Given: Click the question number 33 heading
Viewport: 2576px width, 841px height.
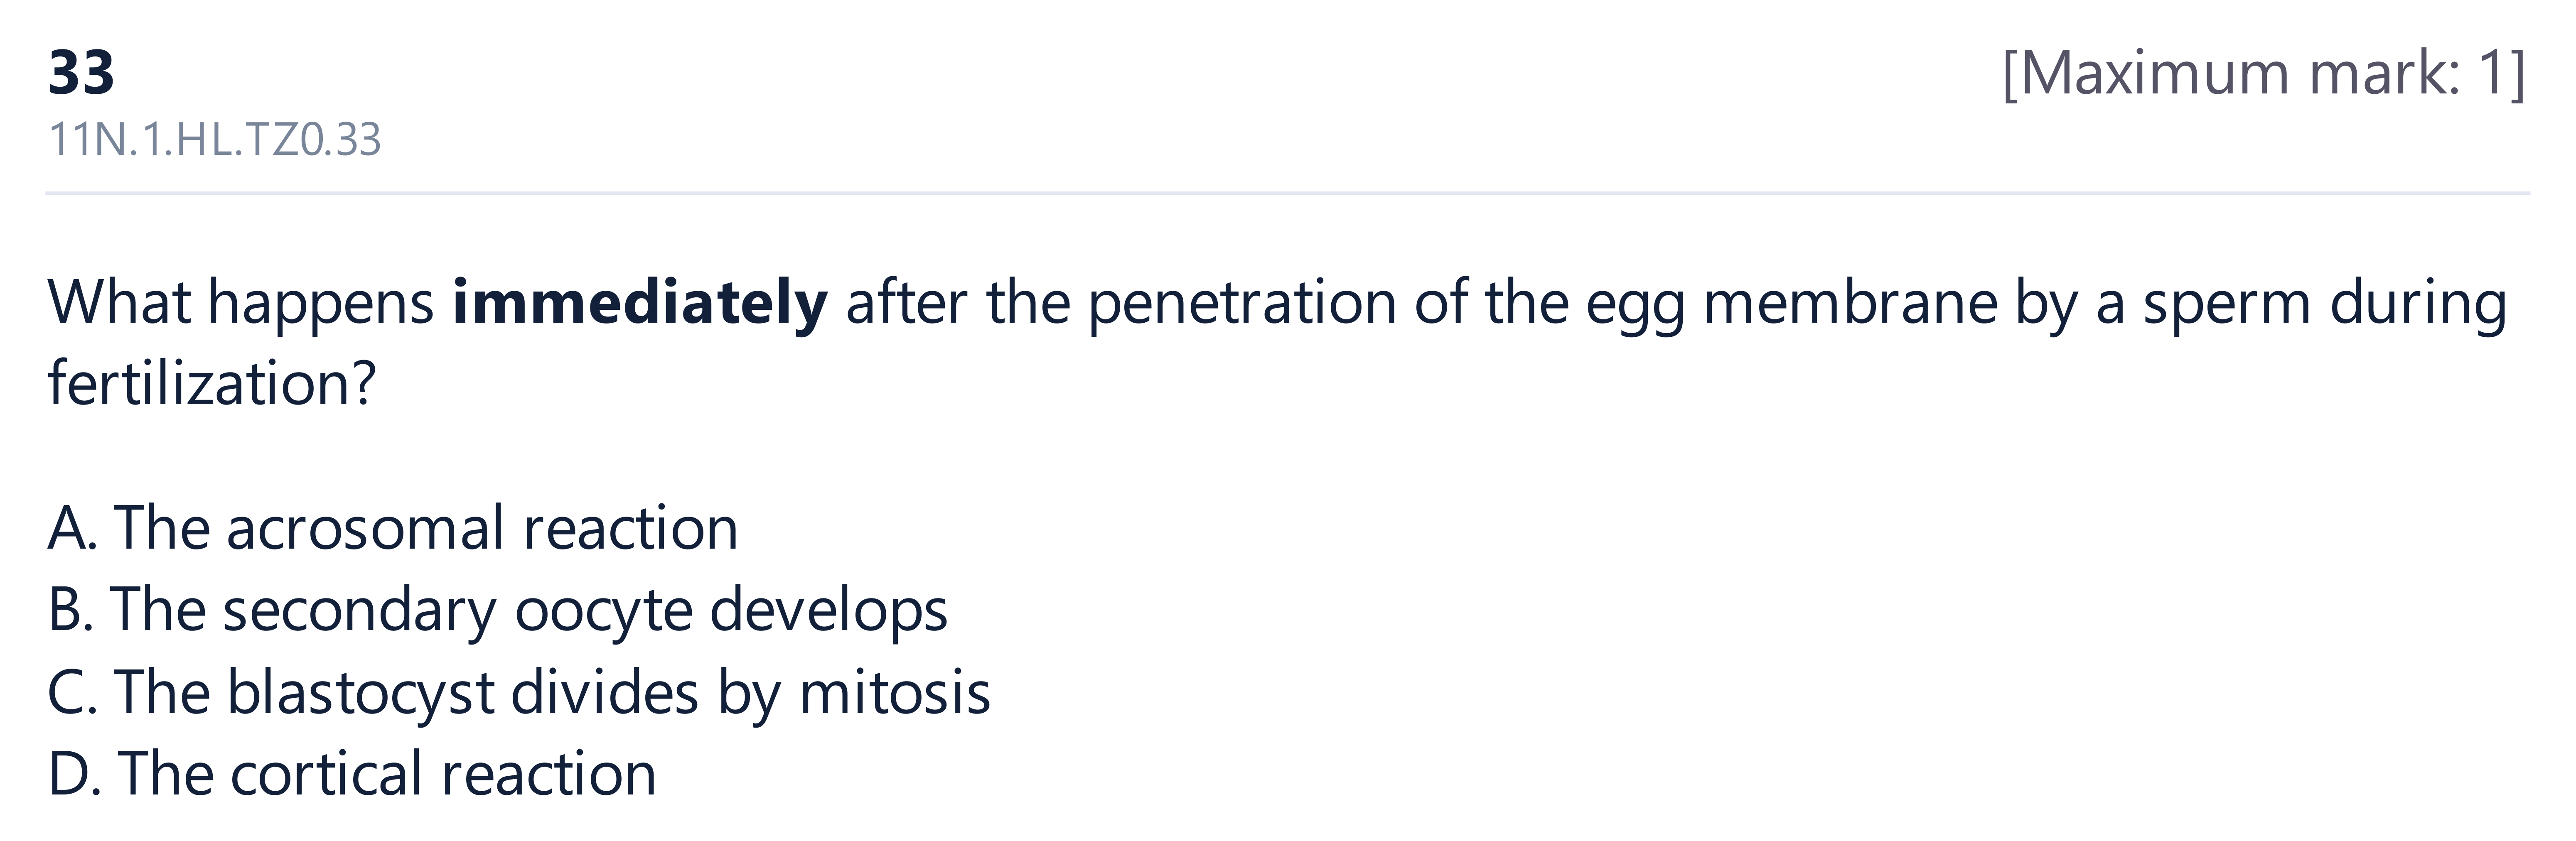Looking at the screenshot, I should click(81, 73).
